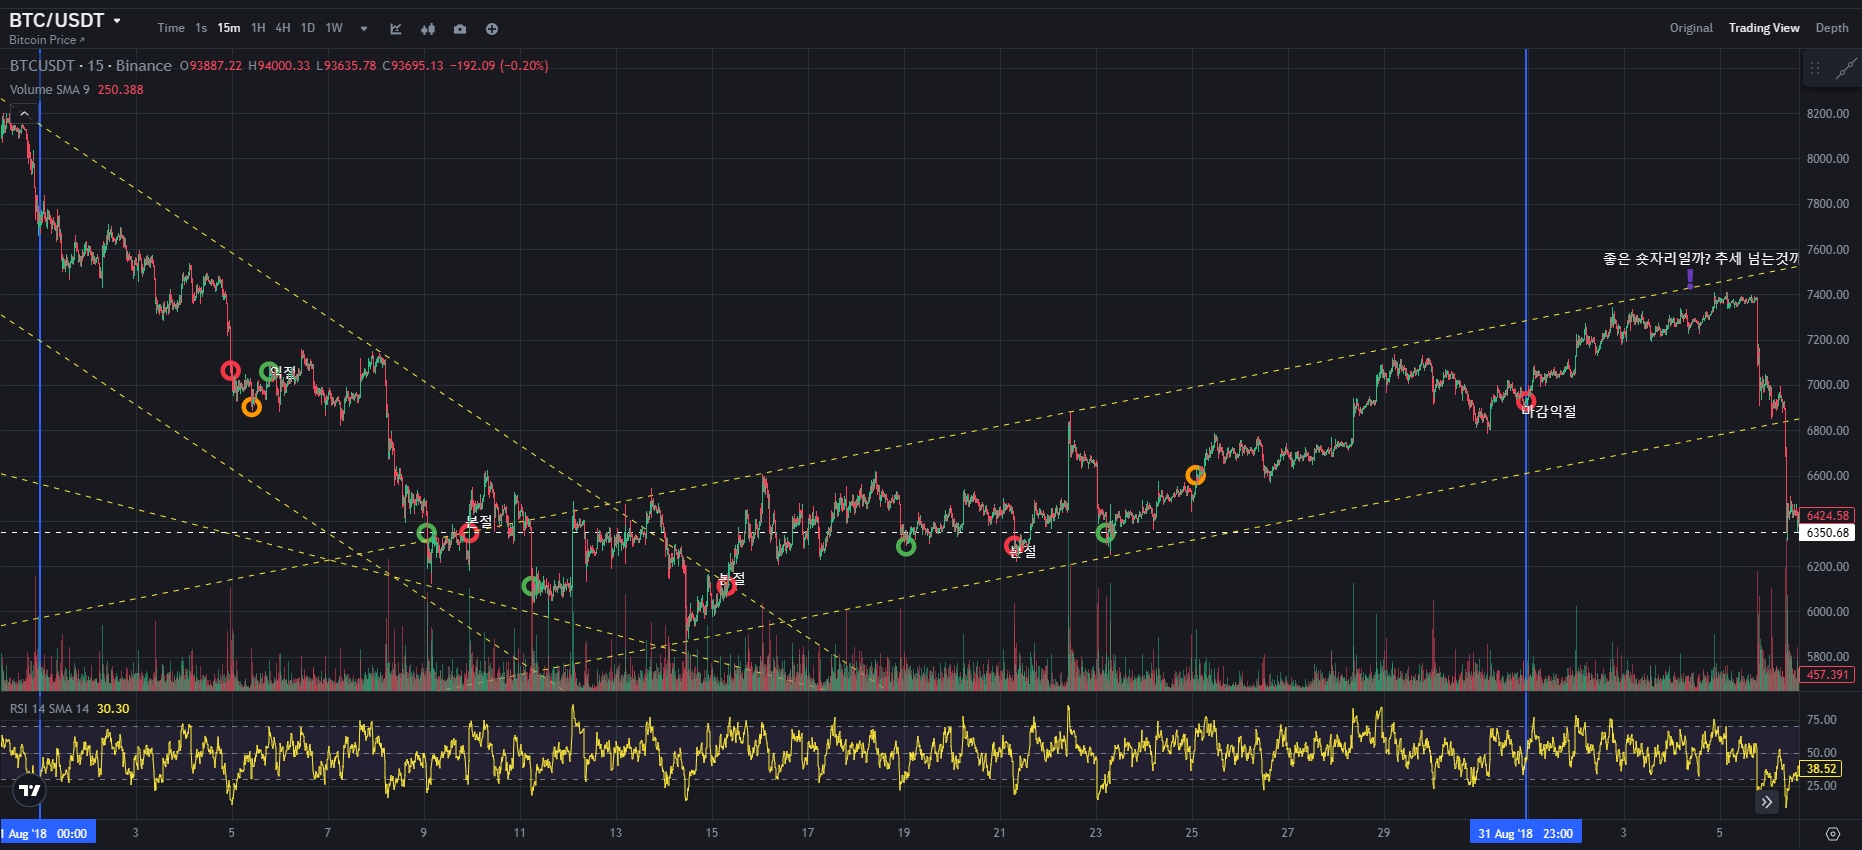Screen dimensions: 1862x850
Task: Select the 1W interval
Action: pyautogui.click(x=334, y=28)
